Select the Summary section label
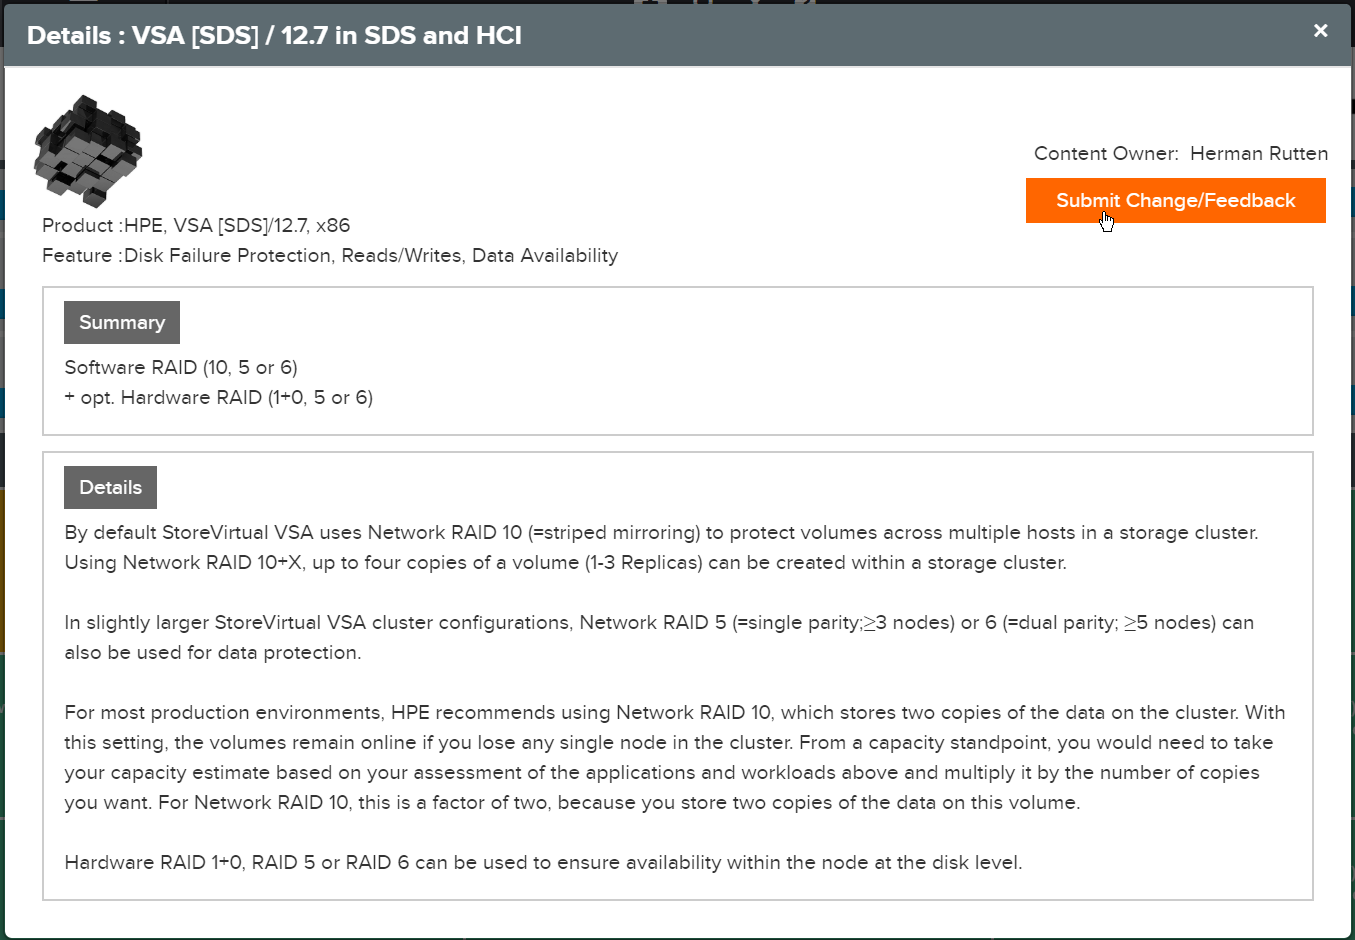Image resolution: width=1355 pixels, height=940 pixels. coord(122,322)
